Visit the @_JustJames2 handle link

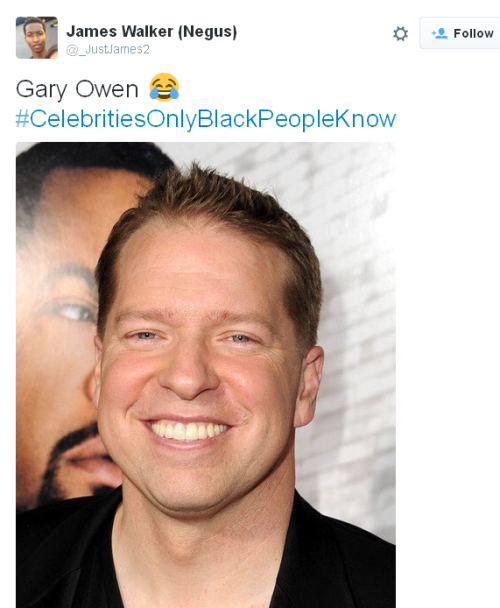click(x=108, y=50)
